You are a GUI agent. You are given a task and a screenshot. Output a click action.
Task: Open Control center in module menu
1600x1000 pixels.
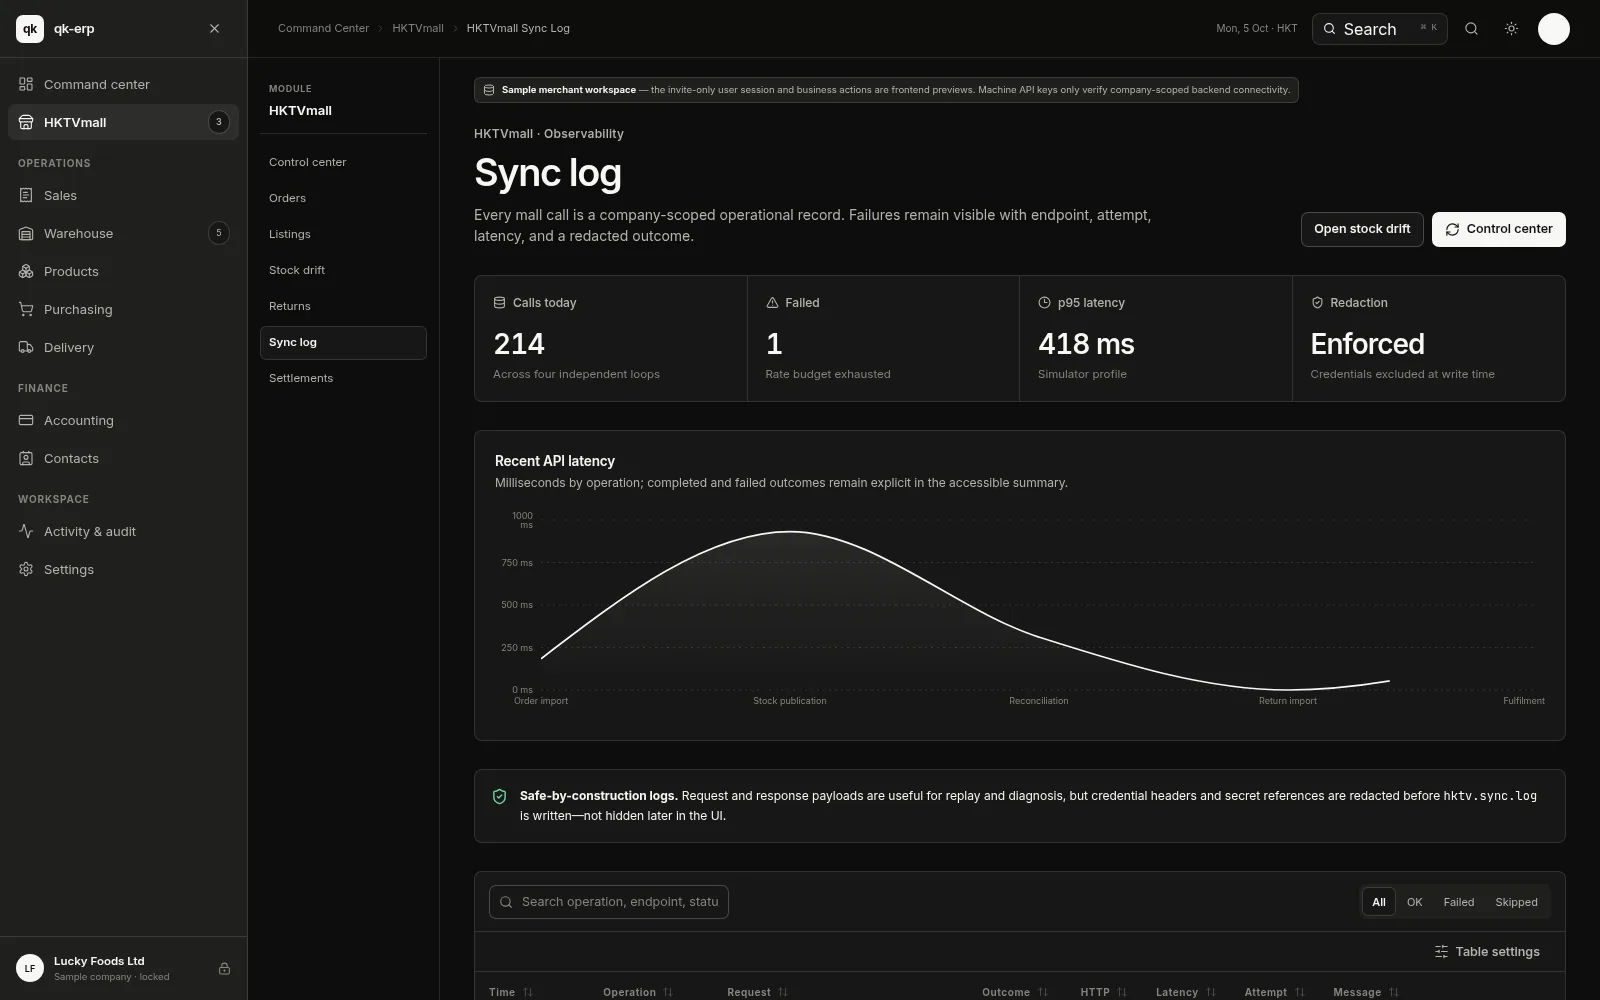click(x=343, y=162)
